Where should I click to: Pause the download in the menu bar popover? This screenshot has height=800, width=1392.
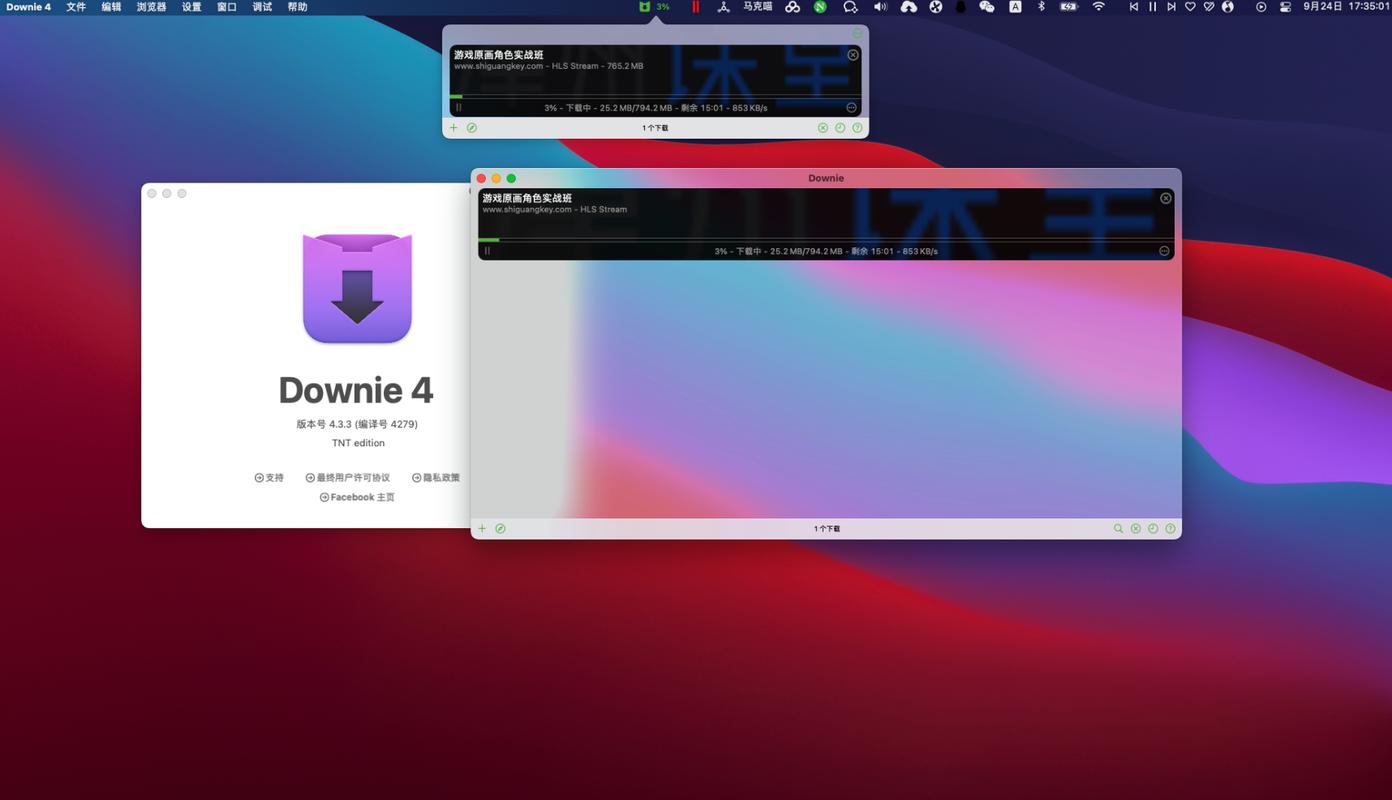[458, 108]
